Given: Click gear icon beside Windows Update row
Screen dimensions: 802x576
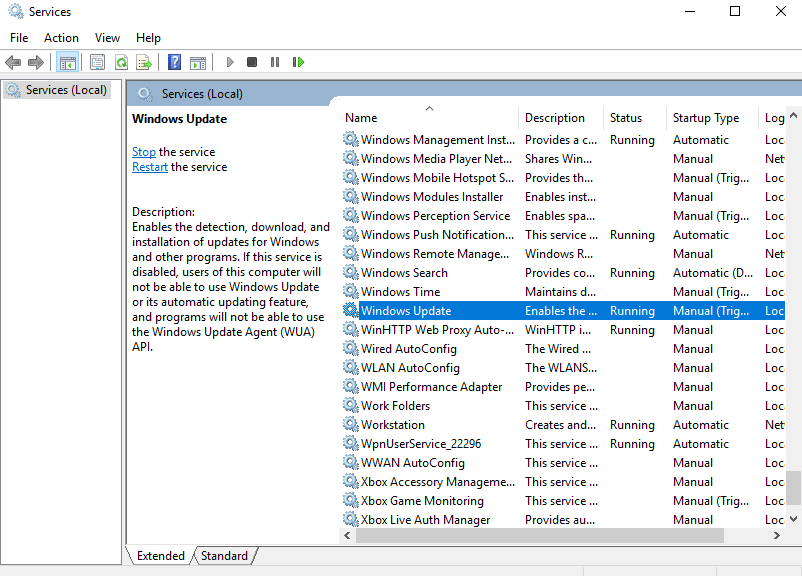Looking at the screenshot, I should point(350,310).
